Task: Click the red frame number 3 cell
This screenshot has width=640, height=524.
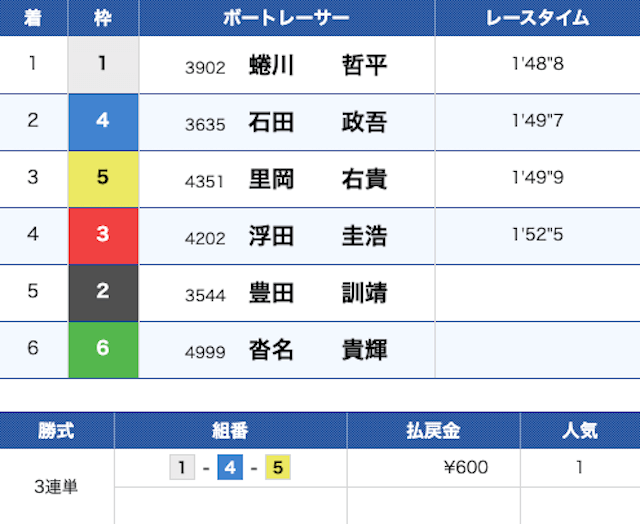Action: 103,236
